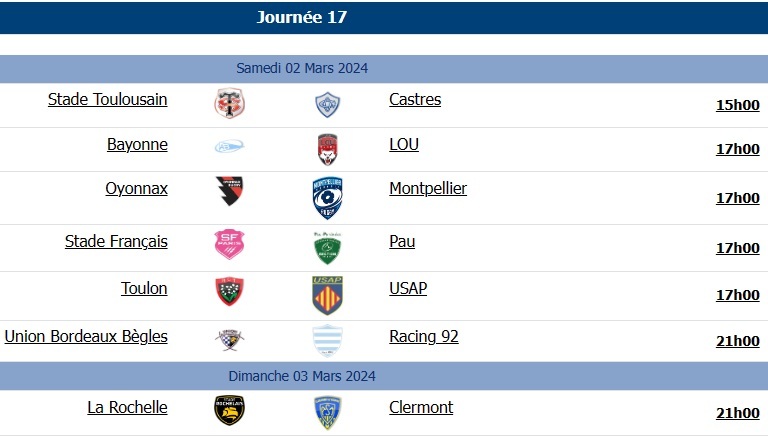The image size is (768, 440).
Task: Click the Clermont club crest
Action: click(328, 410)
